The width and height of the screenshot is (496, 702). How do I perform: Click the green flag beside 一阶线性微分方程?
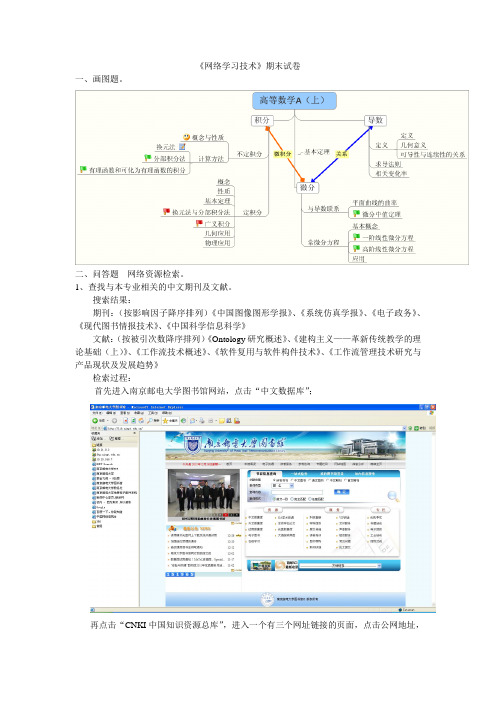[356, 237]
